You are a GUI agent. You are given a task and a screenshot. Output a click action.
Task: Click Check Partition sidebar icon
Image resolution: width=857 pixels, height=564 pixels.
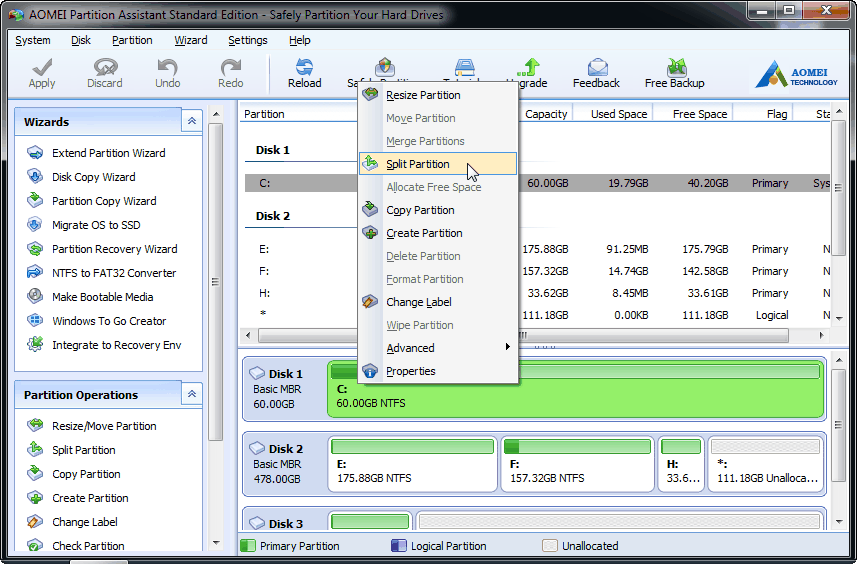(35, 545)
